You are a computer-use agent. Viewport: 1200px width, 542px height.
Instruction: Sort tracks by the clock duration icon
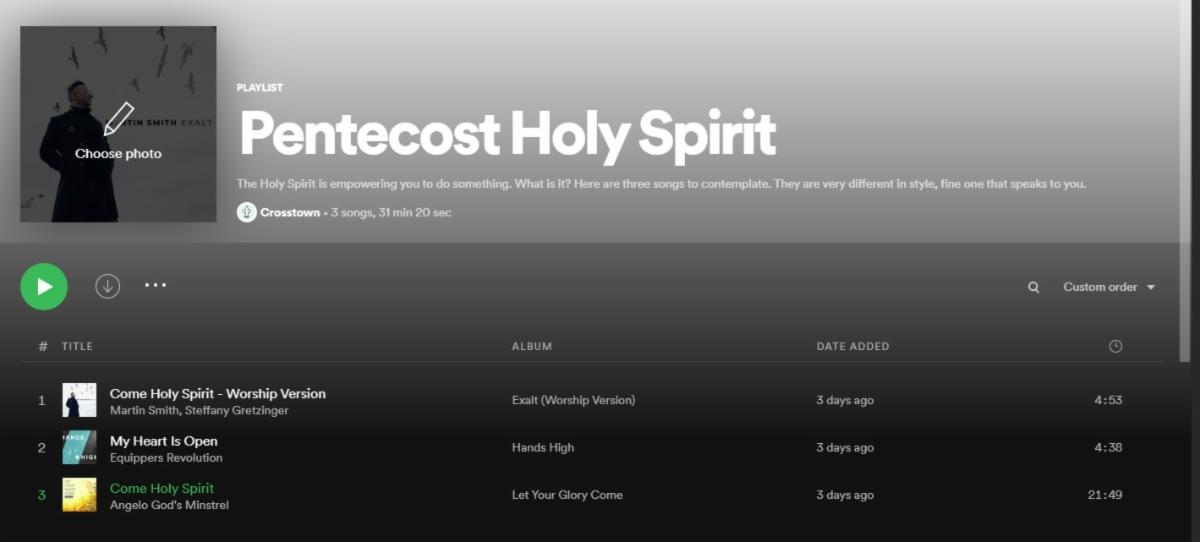click(1115, 346)
